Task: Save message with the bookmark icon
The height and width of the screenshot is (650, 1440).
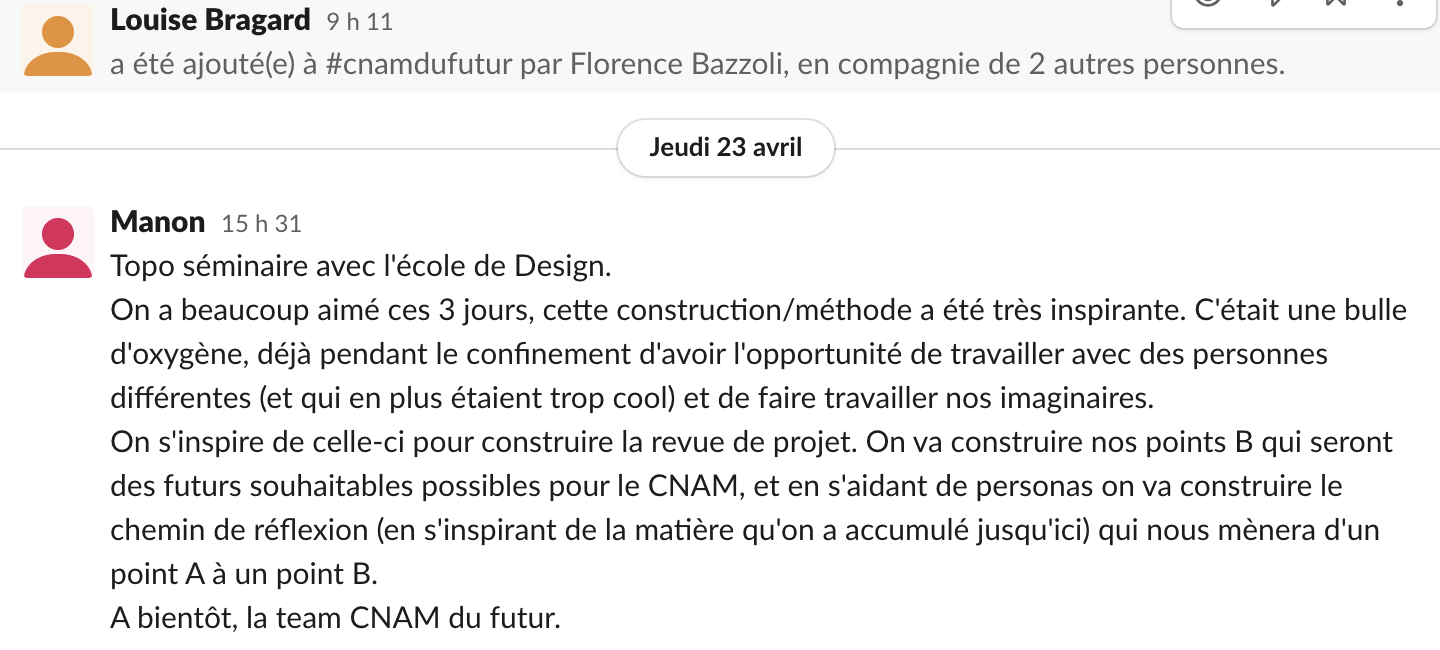Action: tap(1337, 3)
